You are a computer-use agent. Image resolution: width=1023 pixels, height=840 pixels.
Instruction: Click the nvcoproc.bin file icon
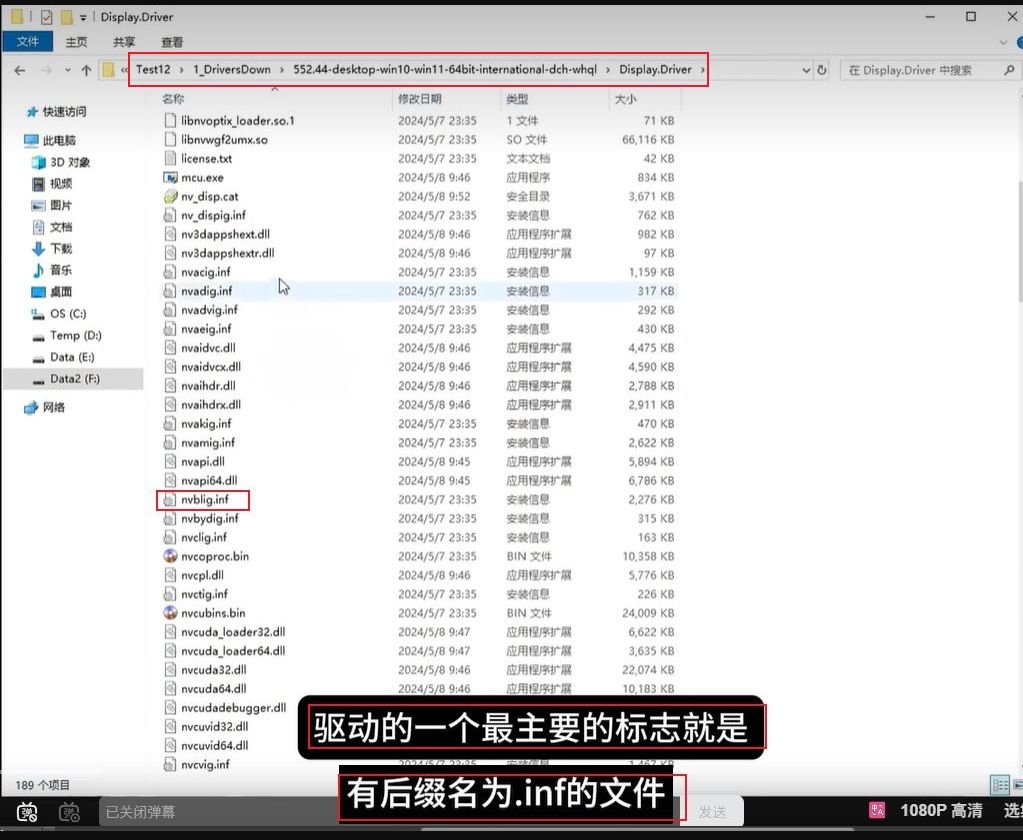(170, 556)
